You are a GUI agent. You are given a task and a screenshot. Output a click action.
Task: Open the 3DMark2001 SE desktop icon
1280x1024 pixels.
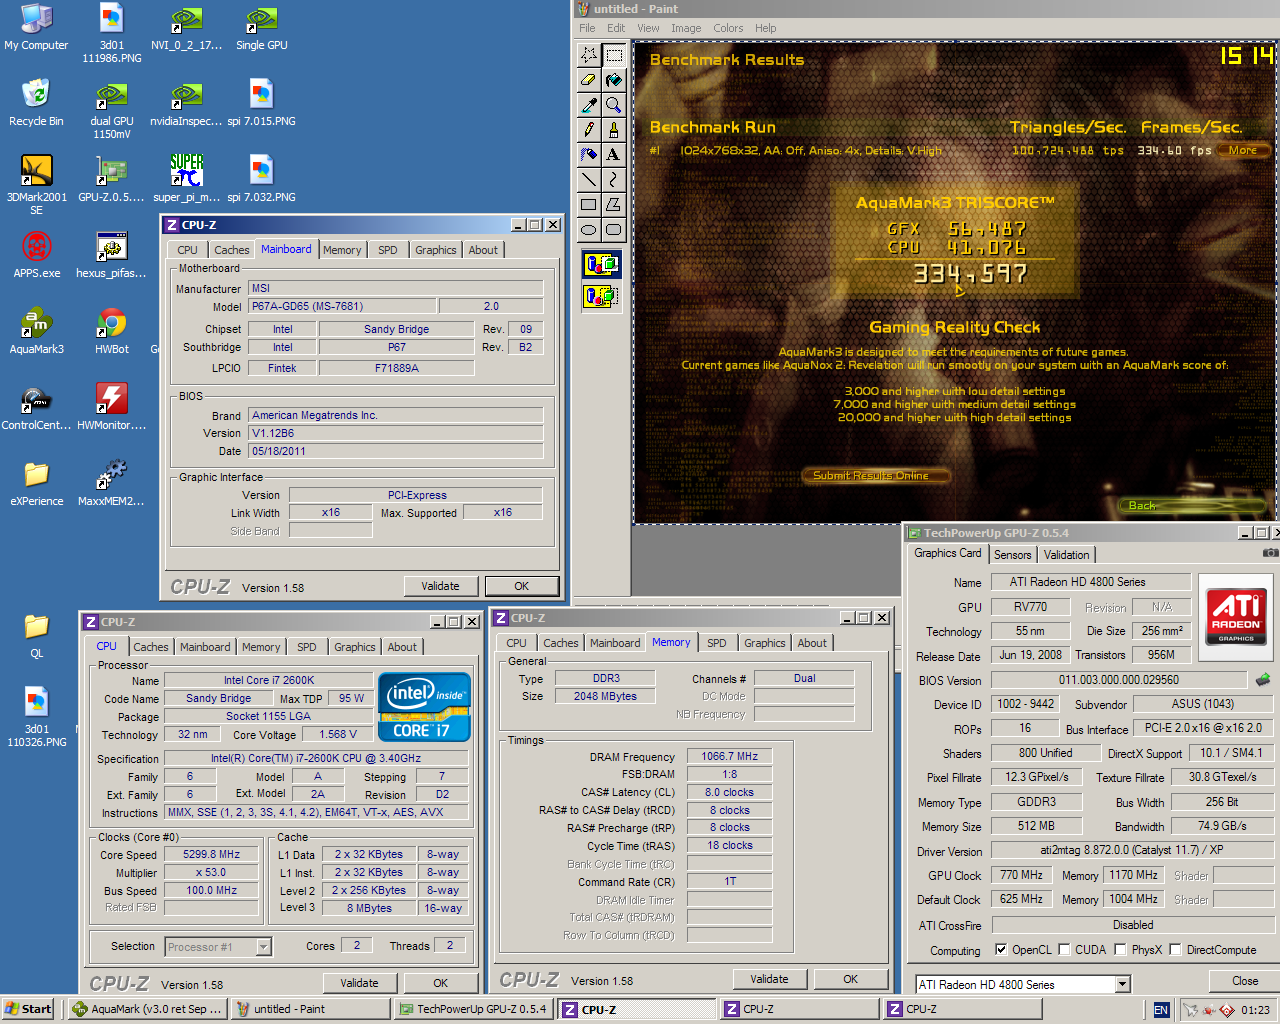37,185
